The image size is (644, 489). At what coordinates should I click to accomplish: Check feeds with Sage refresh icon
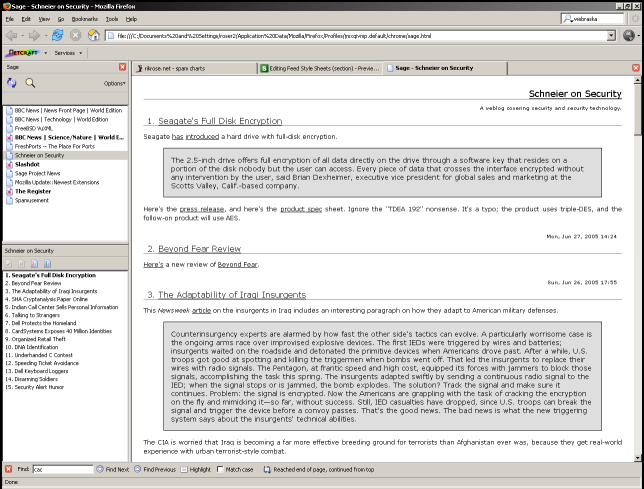12,83
